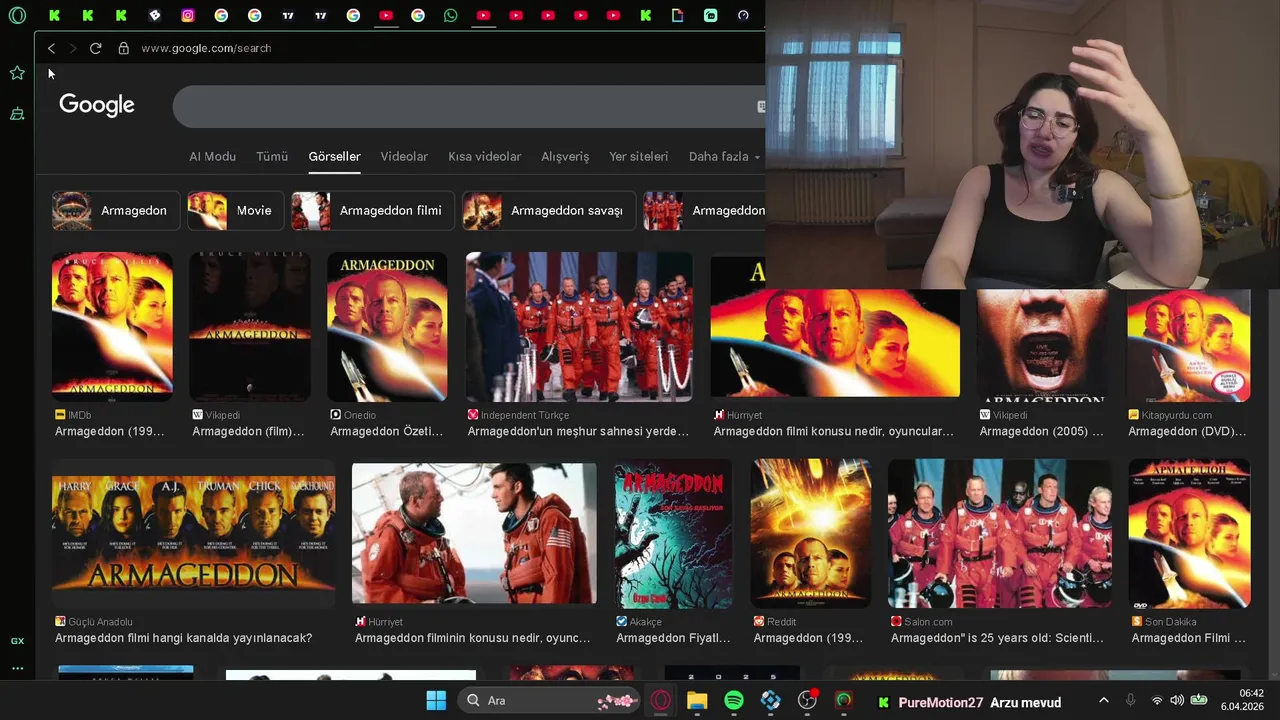
Task: Click the forward navigation arrow
Action: [72, 48]
